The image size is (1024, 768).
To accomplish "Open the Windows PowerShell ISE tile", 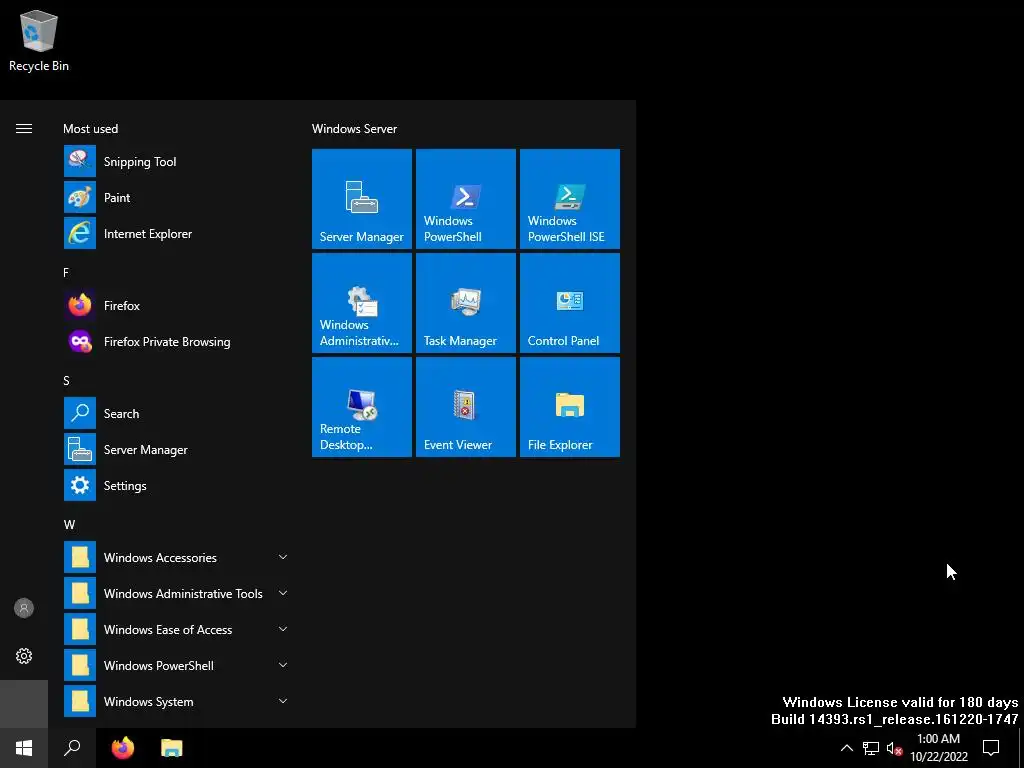I will (x=569, y=199).
